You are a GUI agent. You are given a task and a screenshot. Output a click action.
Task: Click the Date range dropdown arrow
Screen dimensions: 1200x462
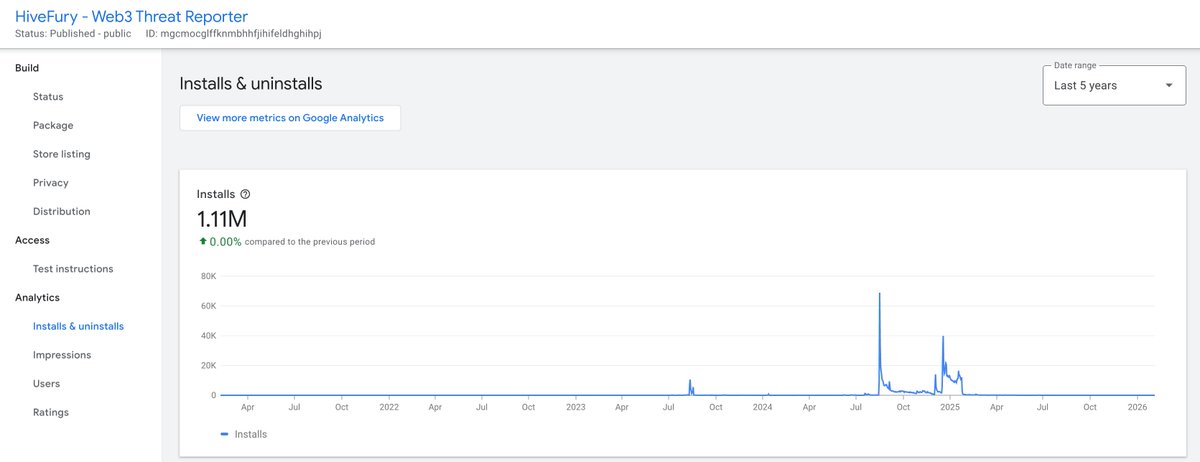pos(1168,86)
